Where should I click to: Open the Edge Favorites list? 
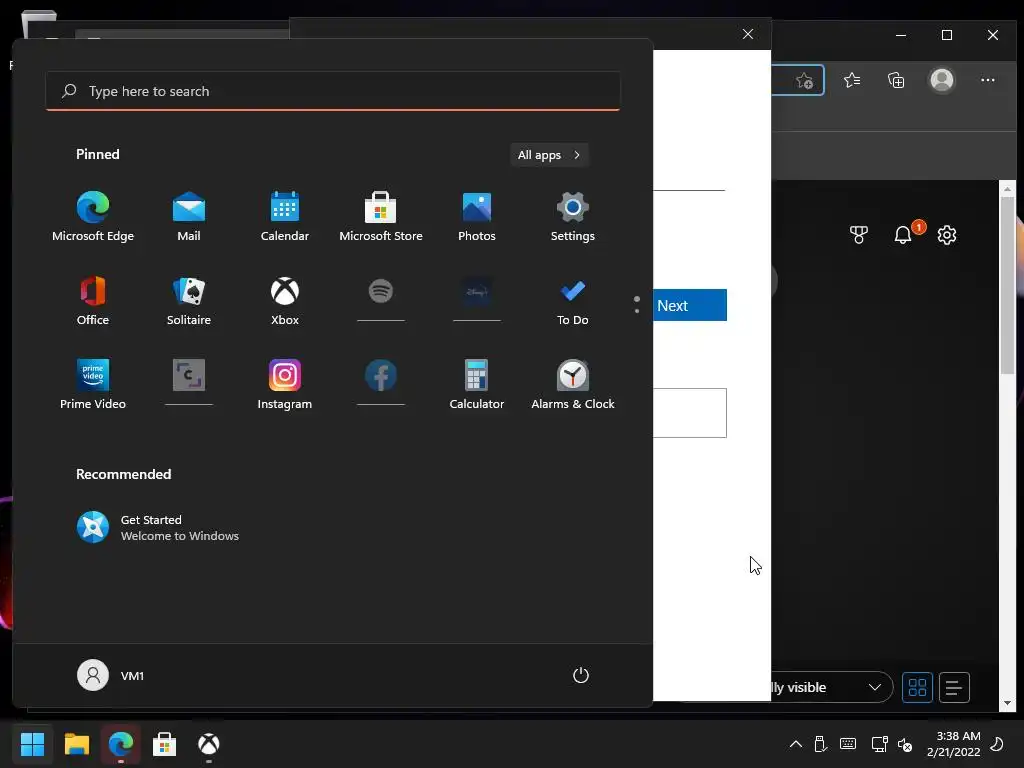(852, 80)
